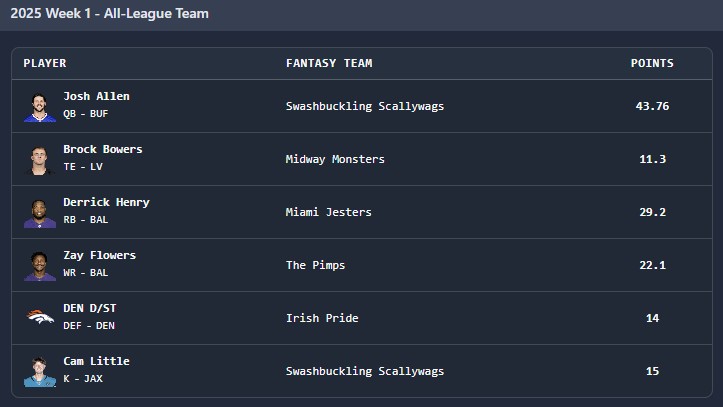Open the Josh Allen player name
The height and width of the screenshot is (407, 723).
(96, 96)
